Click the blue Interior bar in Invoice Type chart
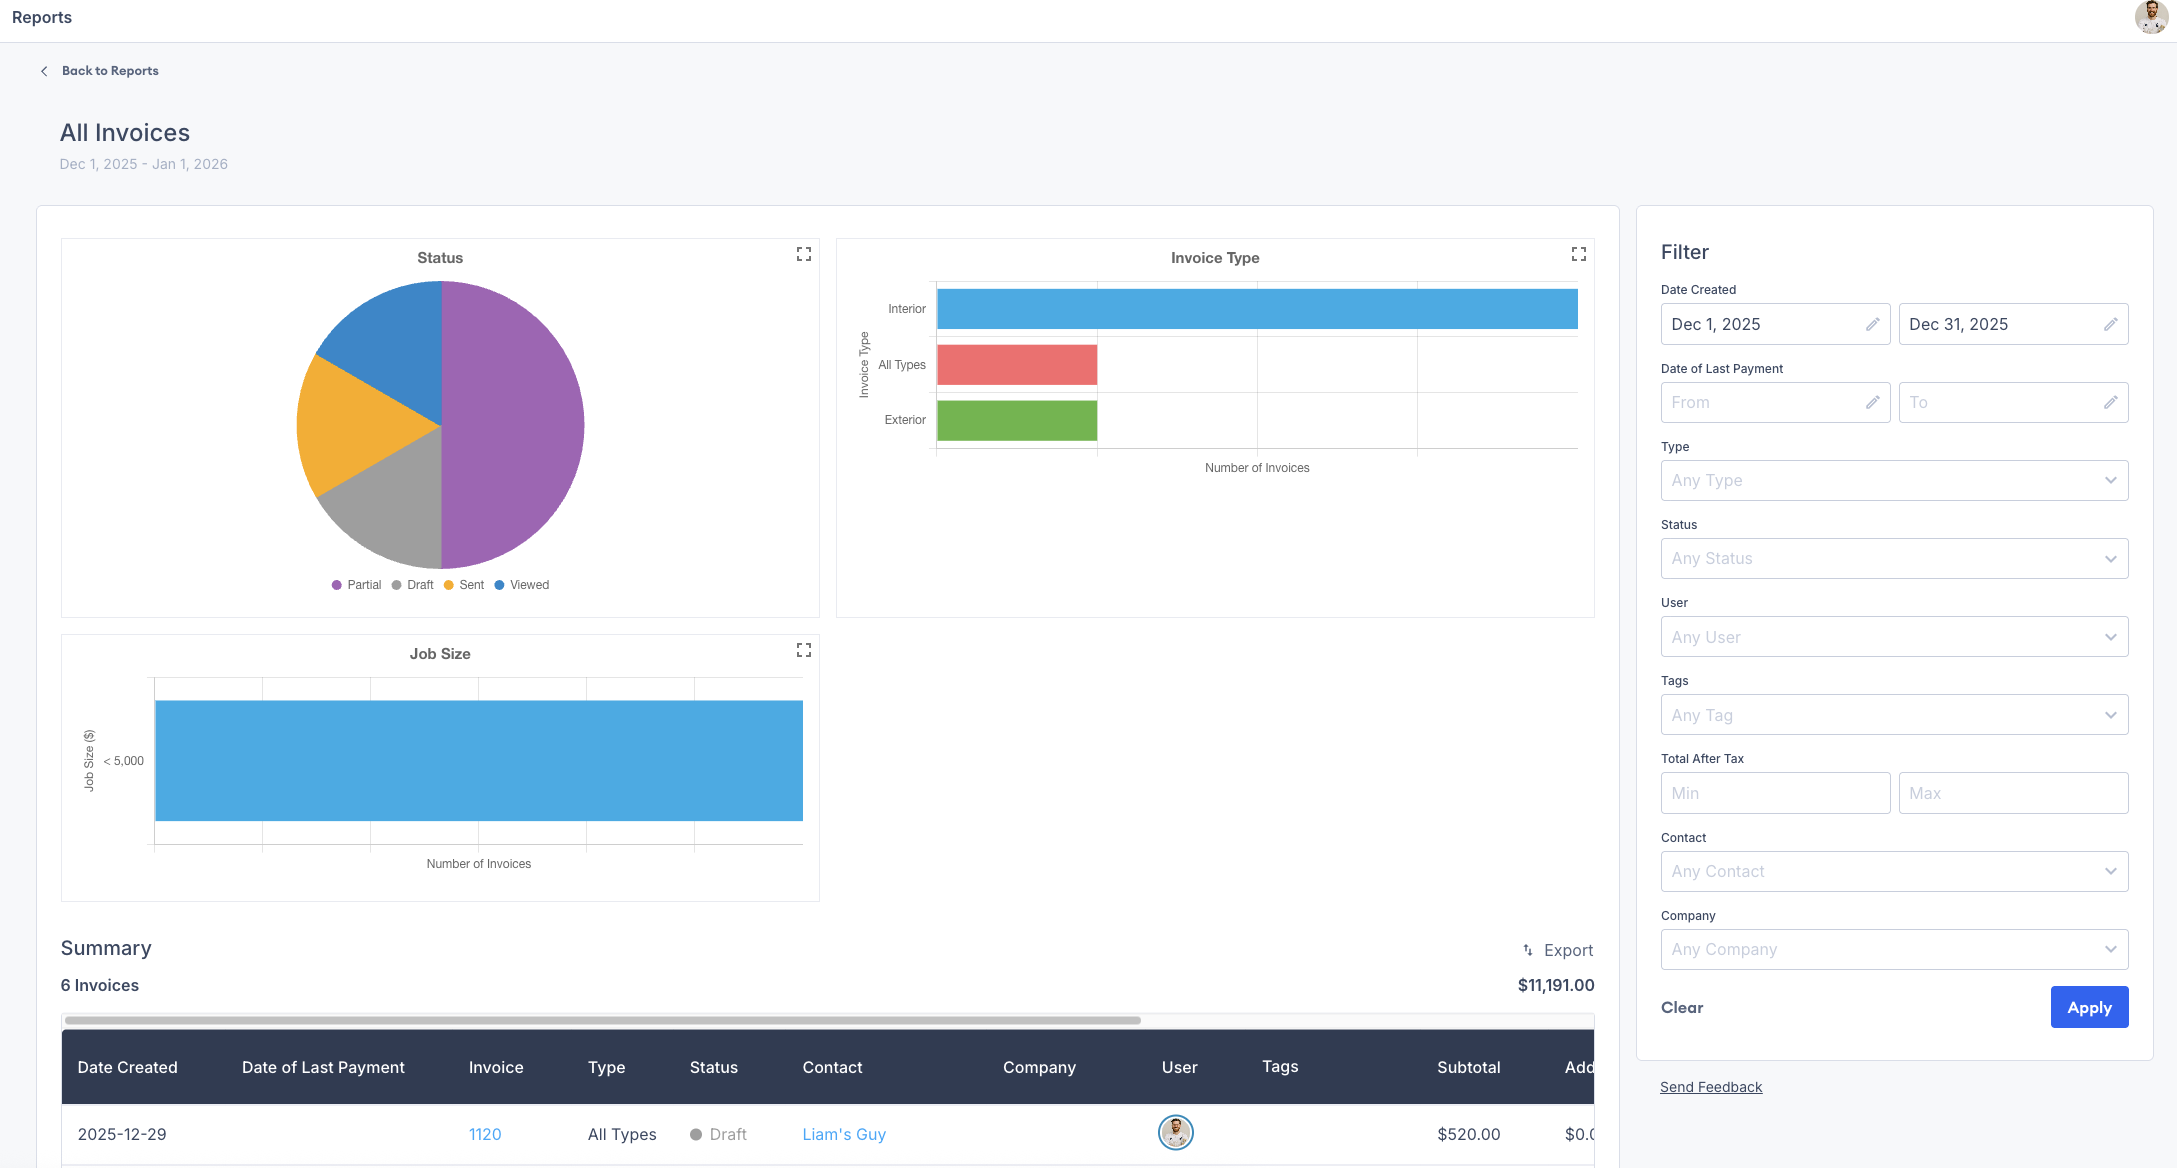Screen dimensions: 2177x1168 (x=1257, y=309)
